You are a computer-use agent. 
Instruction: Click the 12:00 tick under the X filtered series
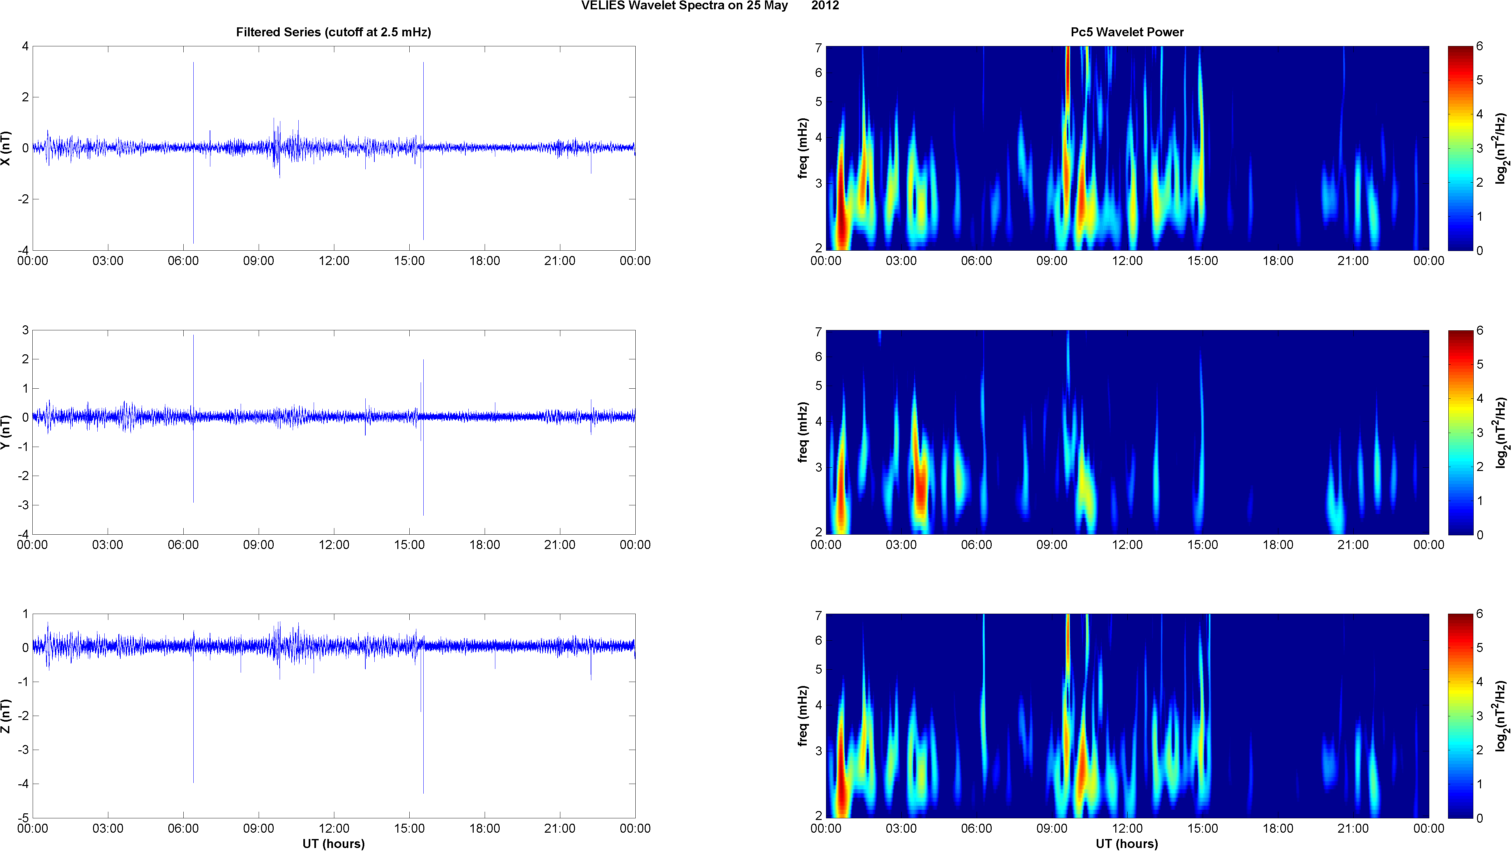point(334,261)
